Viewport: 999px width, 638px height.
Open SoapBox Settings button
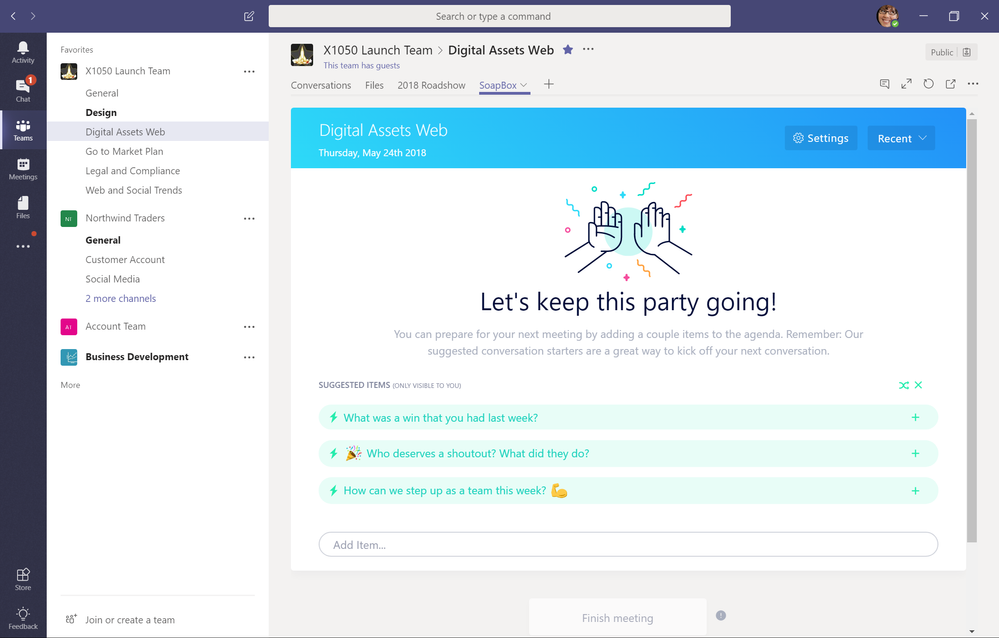(821, 138)
